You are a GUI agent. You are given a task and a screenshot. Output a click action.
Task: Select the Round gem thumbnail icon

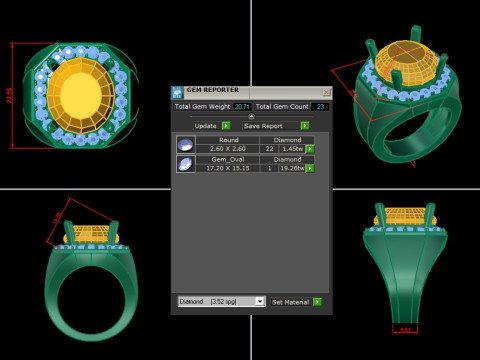pos(186,145)
